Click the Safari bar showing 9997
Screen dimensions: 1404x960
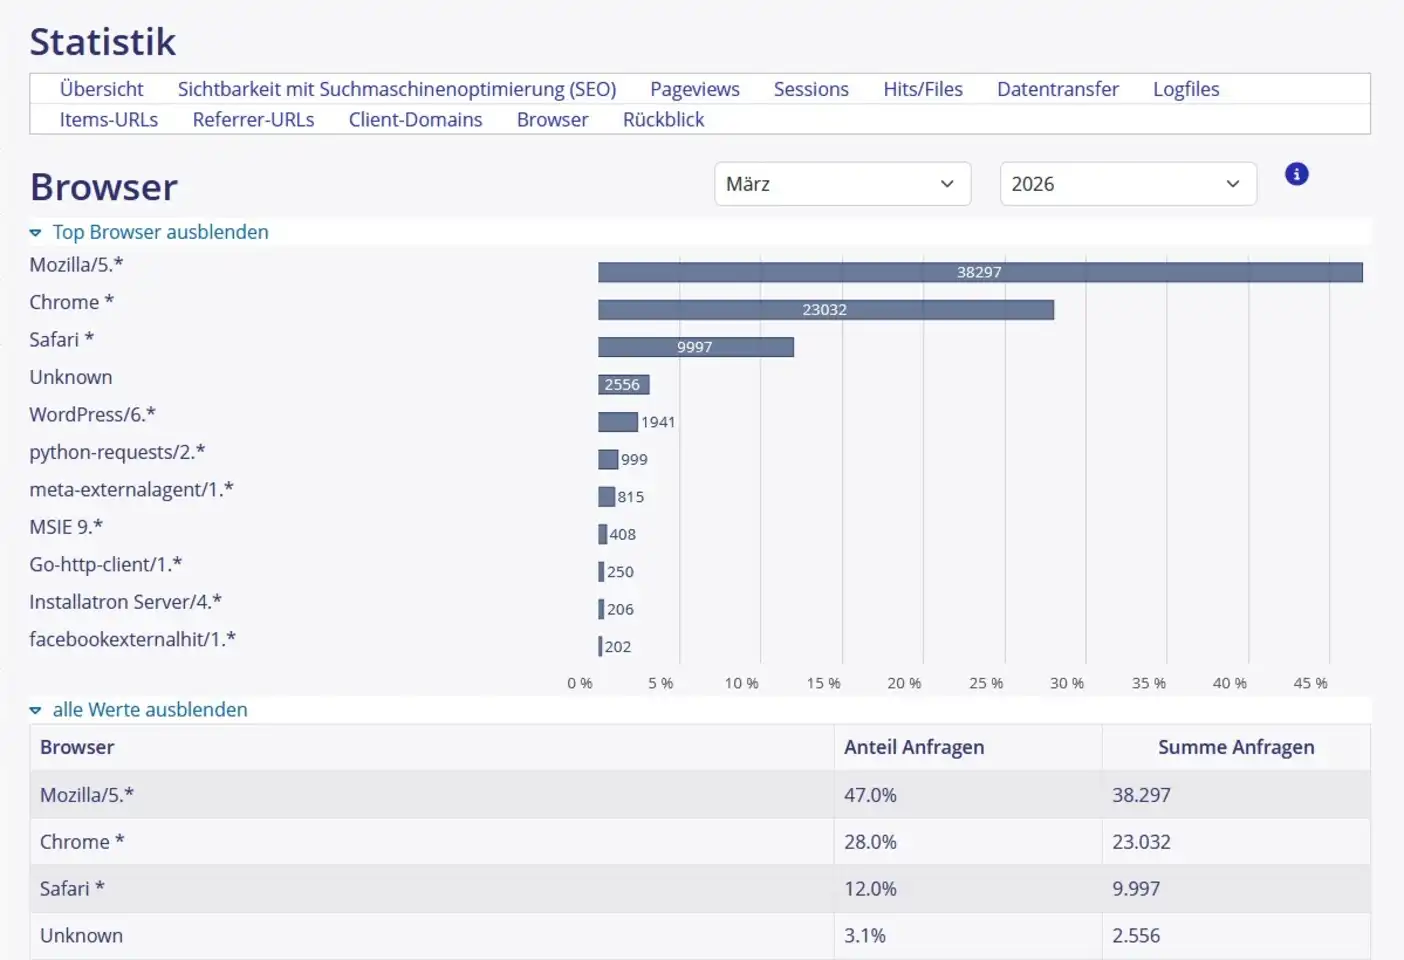pyautogui.click(x=695, y=347)
